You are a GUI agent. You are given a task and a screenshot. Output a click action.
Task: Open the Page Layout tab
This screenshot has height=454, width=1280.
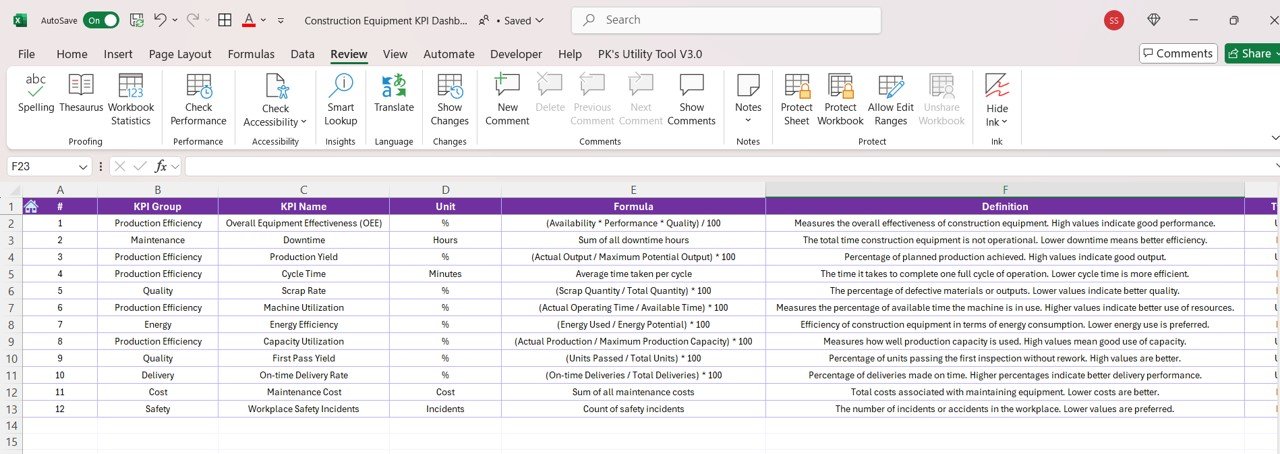[x=180, y=54]
